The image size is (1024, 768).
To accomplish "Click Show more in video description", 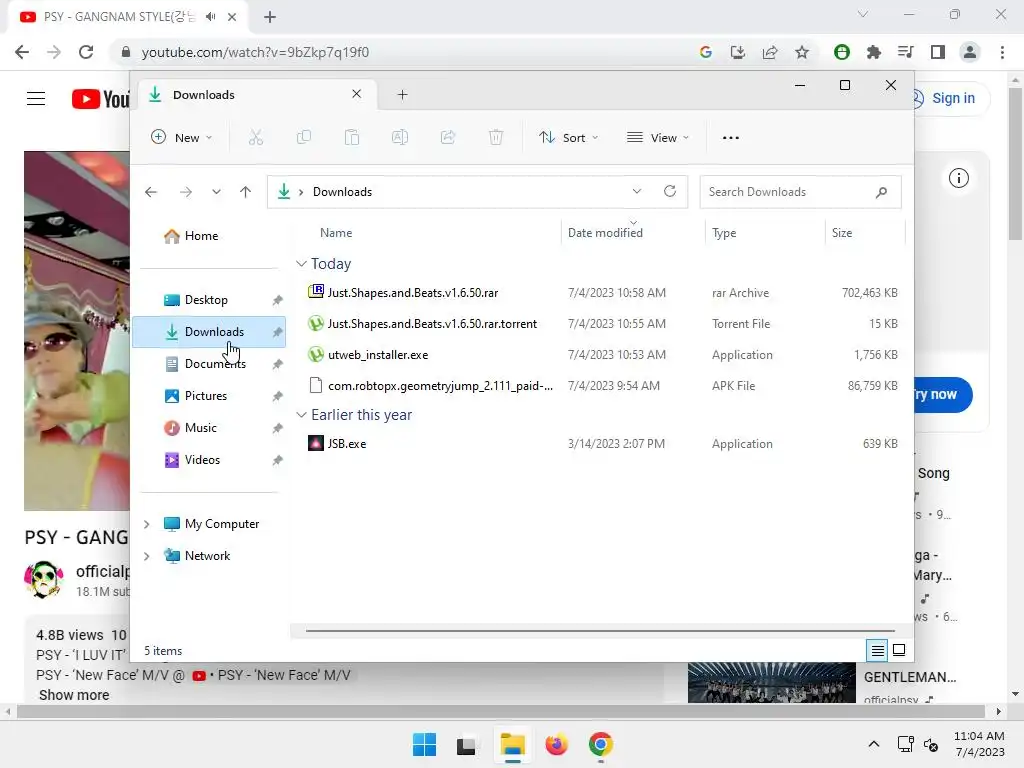I will [x=74, y=695].
